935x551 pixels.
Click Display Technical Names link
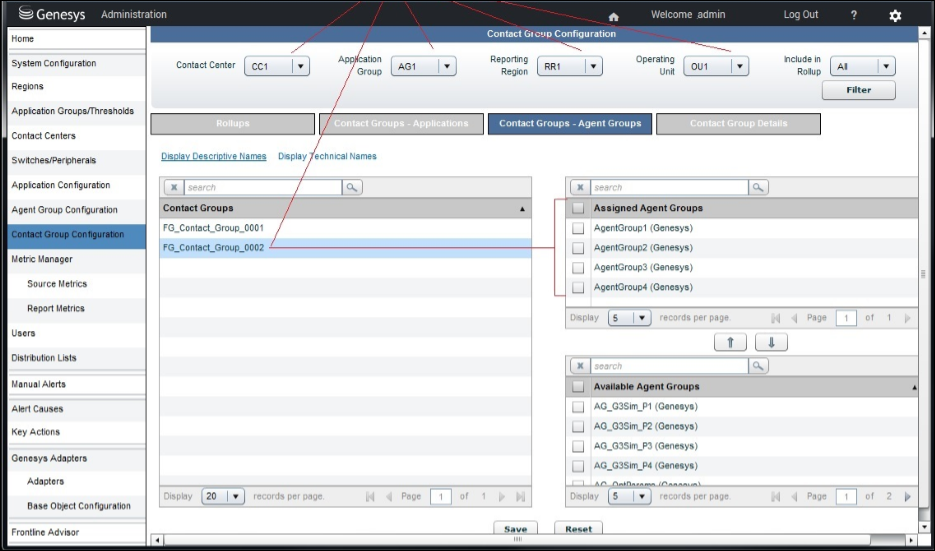click(327, 156)
